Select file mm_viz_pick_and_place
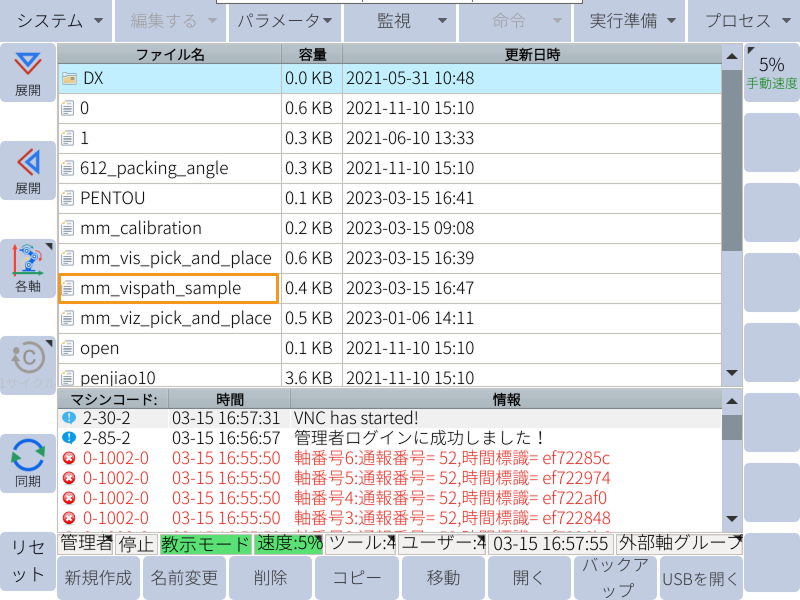The width and height of the screenshot is (800, 600). click(x=390, y=318)
